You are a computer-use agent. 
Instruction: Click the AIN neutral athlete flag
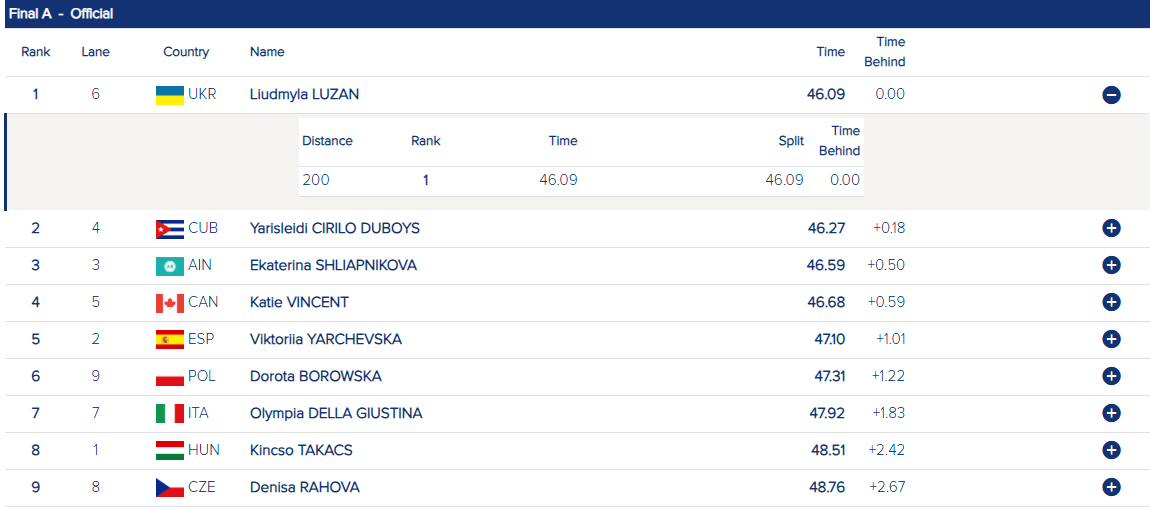point(169,266)
